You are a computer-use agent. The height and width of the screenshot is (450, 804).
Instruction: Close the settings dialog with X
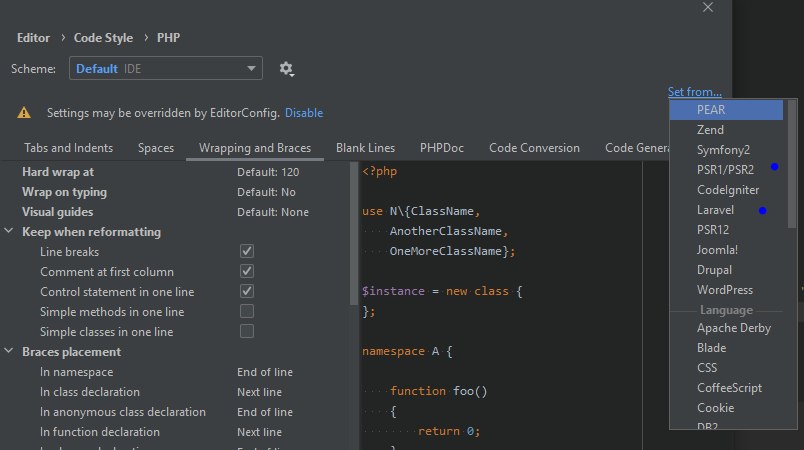pyautogui.click(x=708, y=8)
